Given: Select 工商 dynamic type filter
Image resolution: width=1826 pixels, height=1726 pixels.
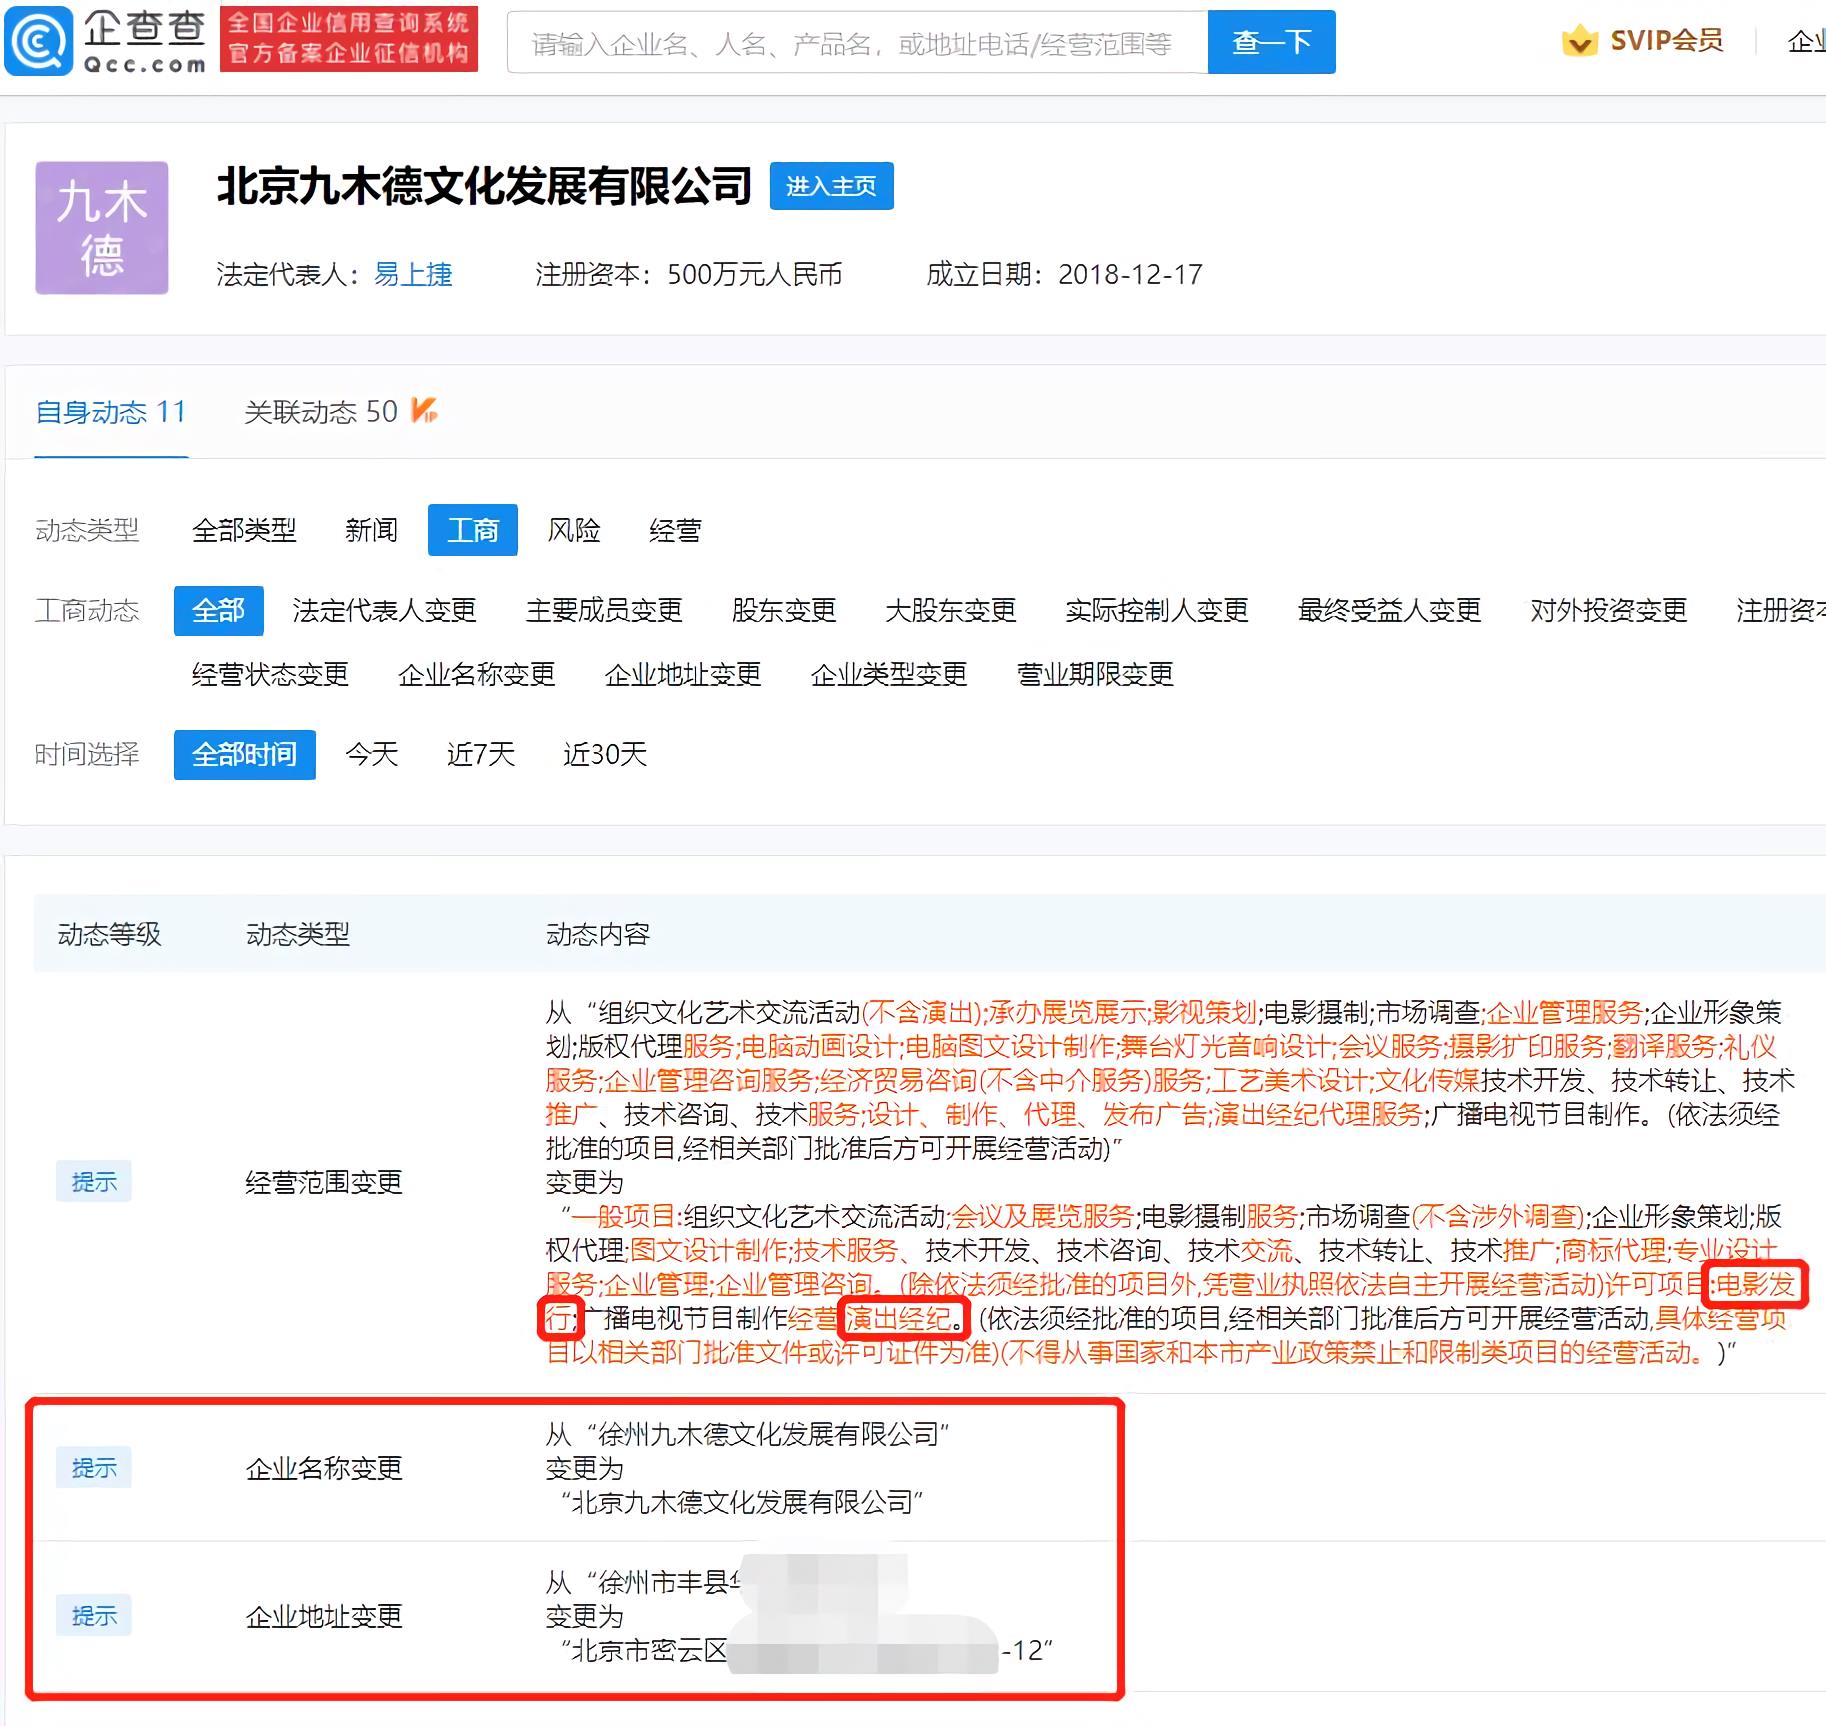Looking at the screenshot, I should coord(473,530).
